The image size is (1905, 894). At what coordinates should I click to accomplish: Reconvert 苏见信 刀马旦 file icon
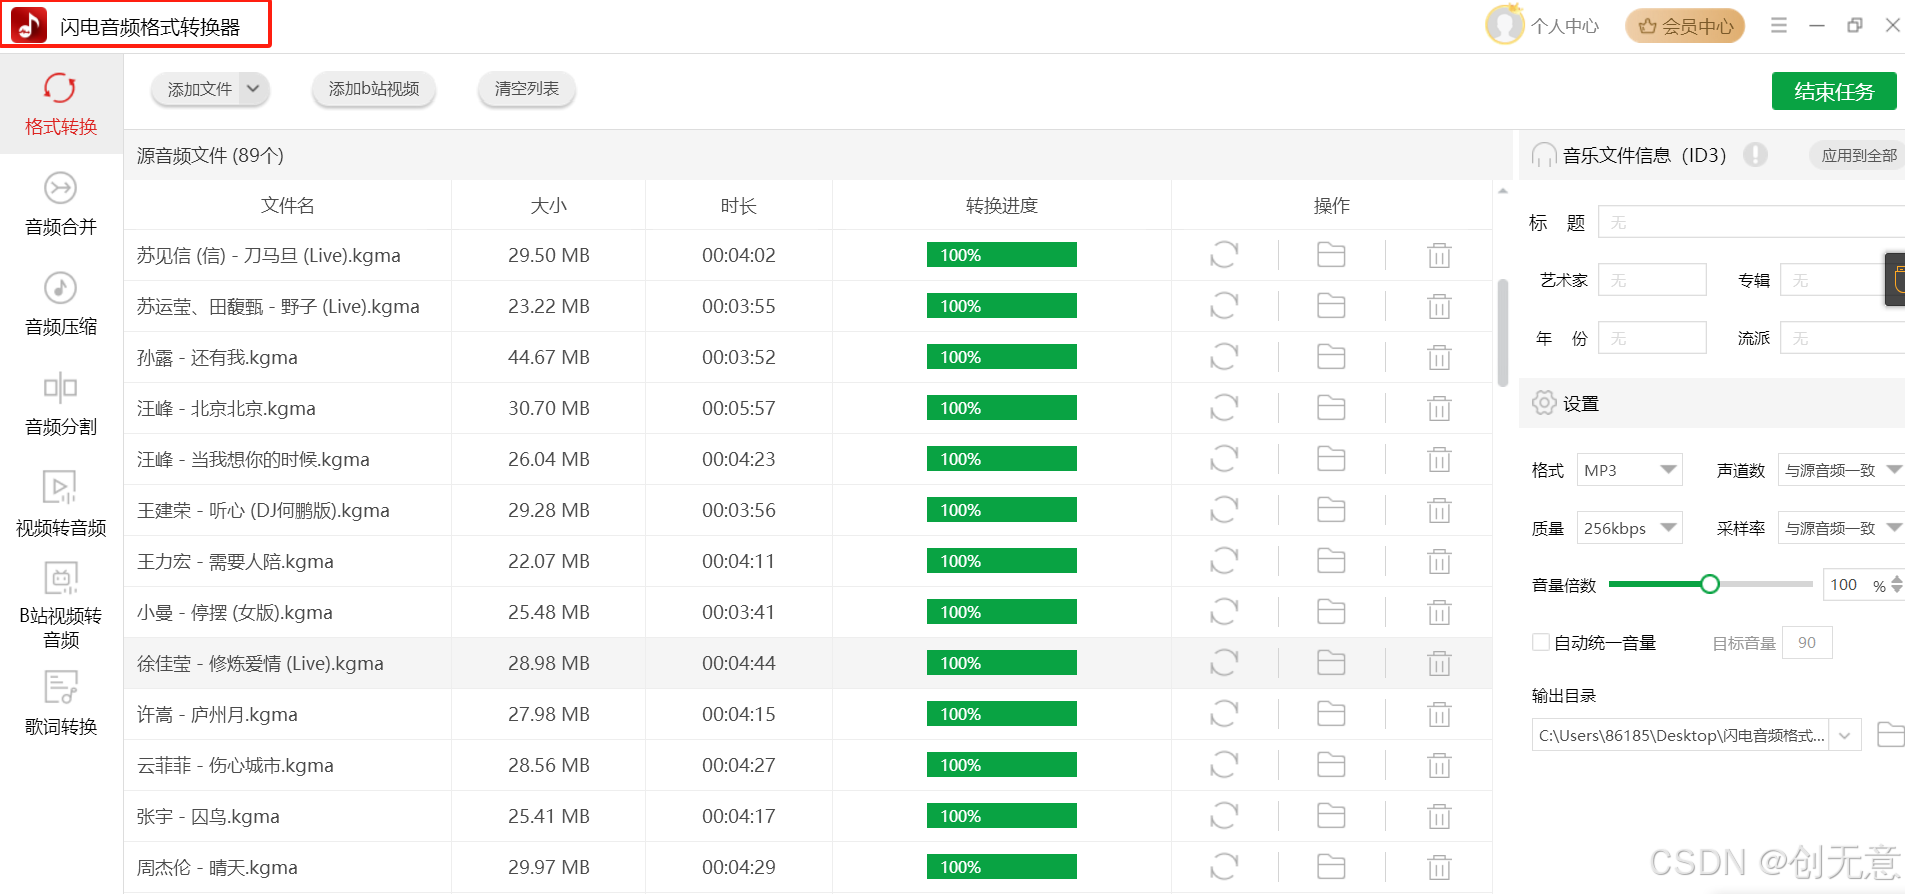tap(1224, 255)
